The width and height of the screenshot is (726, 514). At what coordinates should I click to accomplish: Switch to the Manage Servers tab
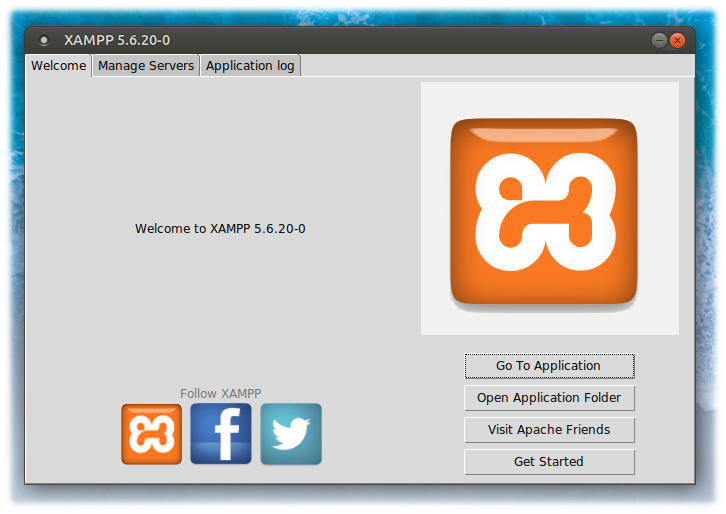[x=146, y=66]
